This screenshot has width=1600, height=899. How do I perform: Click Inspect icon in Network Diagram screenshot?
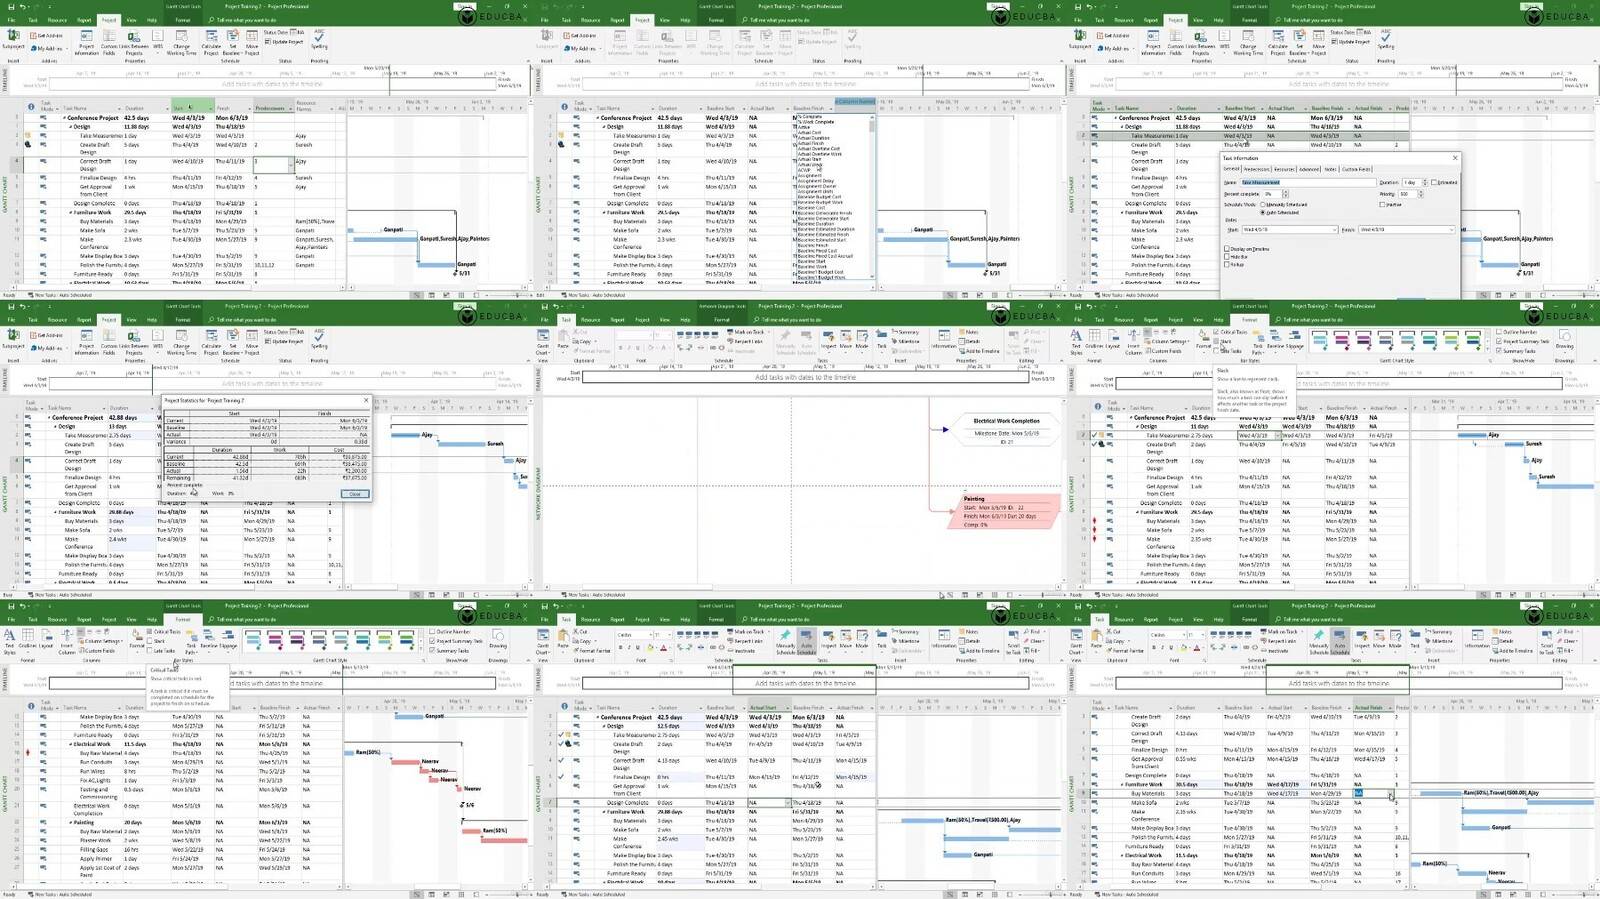click(x=828, y=338)
